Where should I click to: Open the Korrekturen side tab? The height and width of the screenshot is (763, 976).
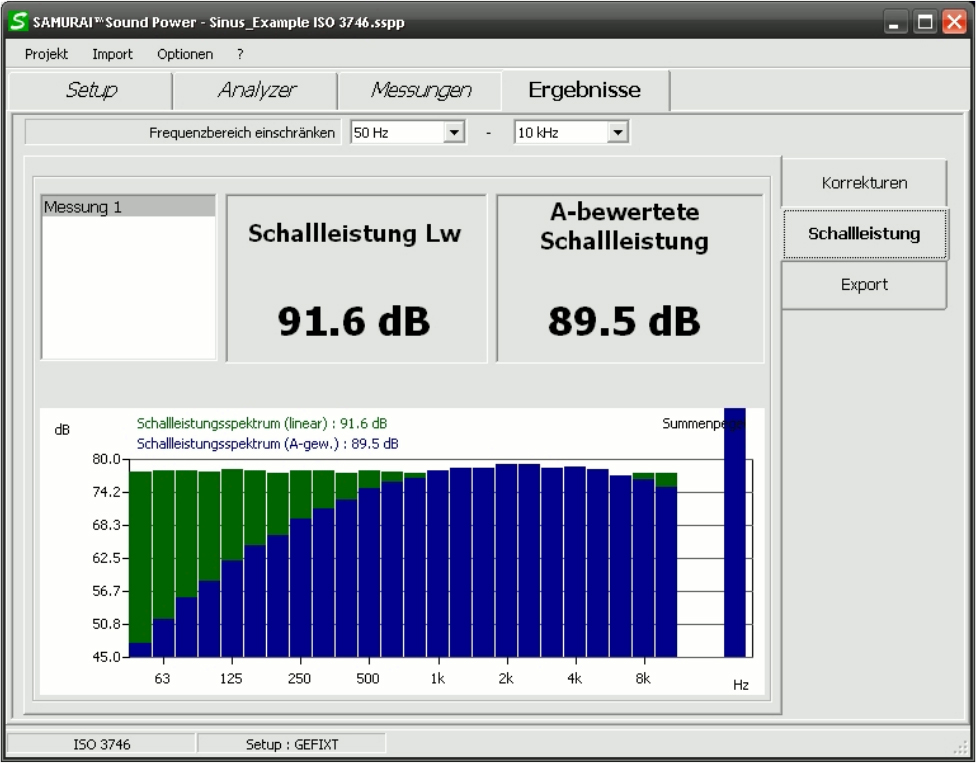(863, 183)
